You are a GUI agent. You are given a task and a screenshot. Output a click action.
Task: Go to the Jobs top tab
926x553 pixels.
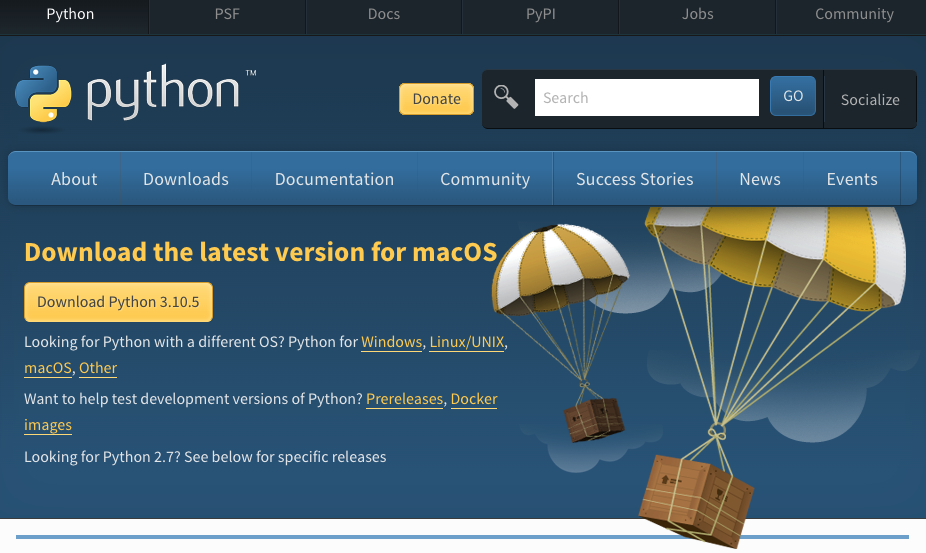[x=697, y=14]
